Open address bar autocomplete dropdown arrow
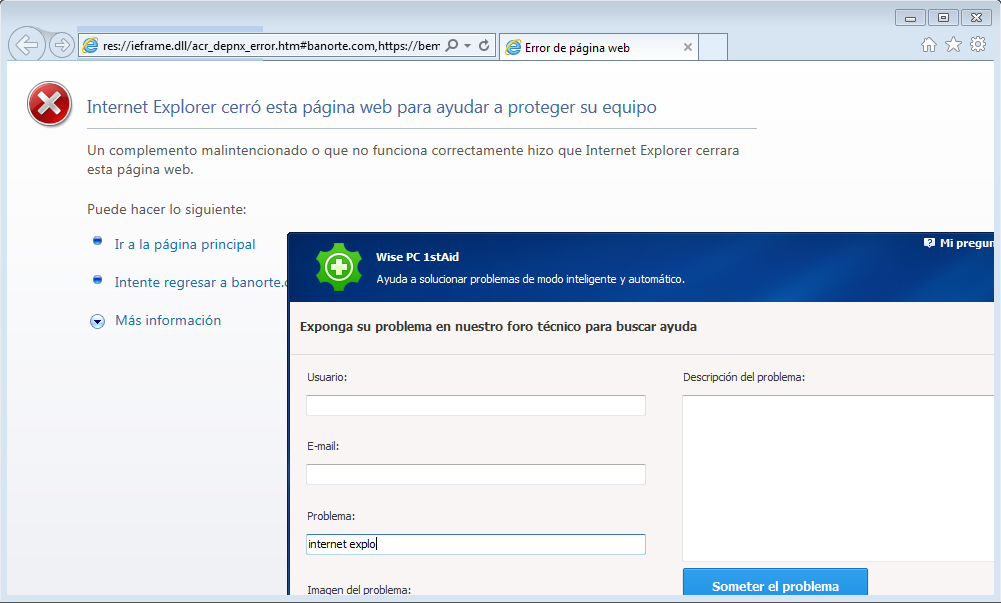Viewport: 1001px width, 603px height. tap(467, 46)
